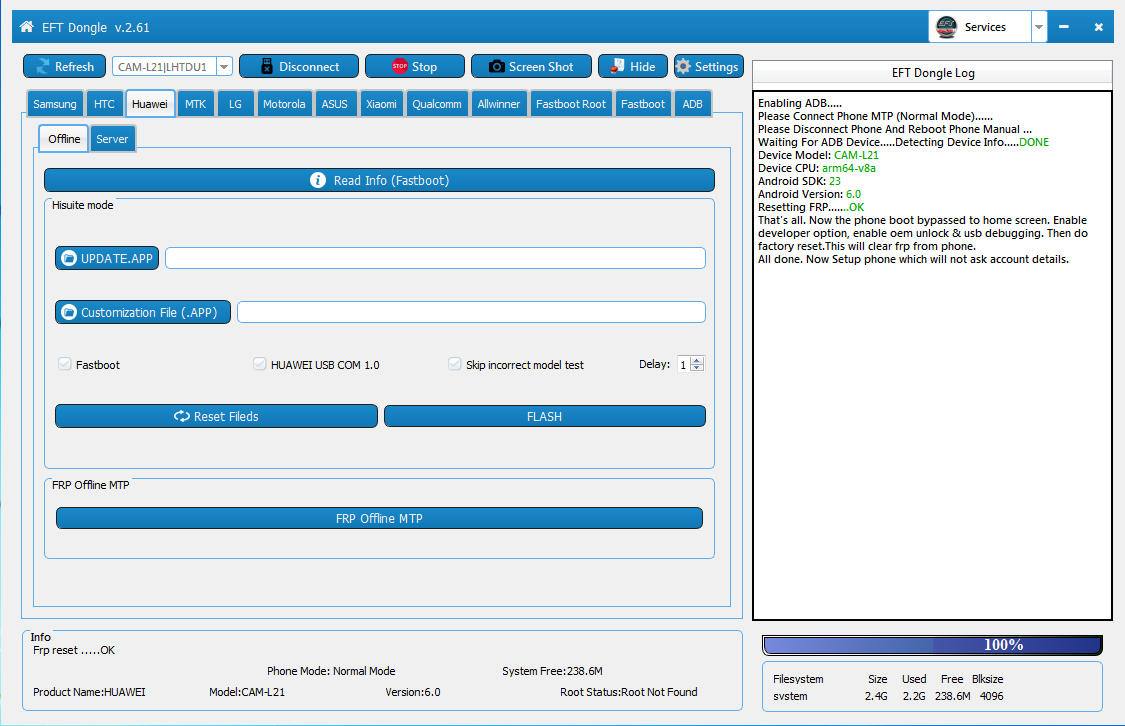1125x726 pixels.
Task: Toggle the HUAWEI USB COM 1.0 checkbox
Action: [260, 364]
